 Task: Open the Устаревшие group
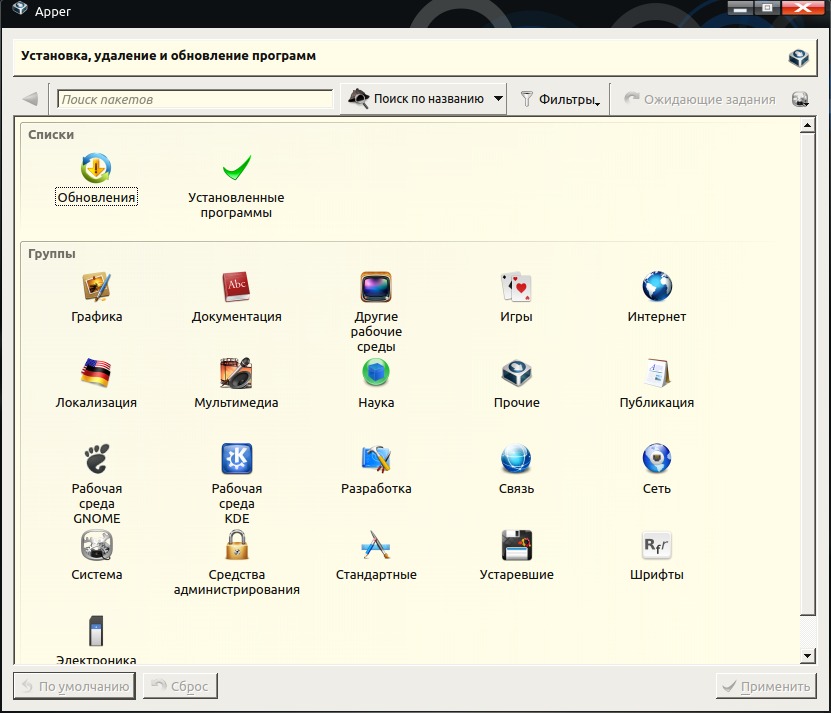coord(516,555)
